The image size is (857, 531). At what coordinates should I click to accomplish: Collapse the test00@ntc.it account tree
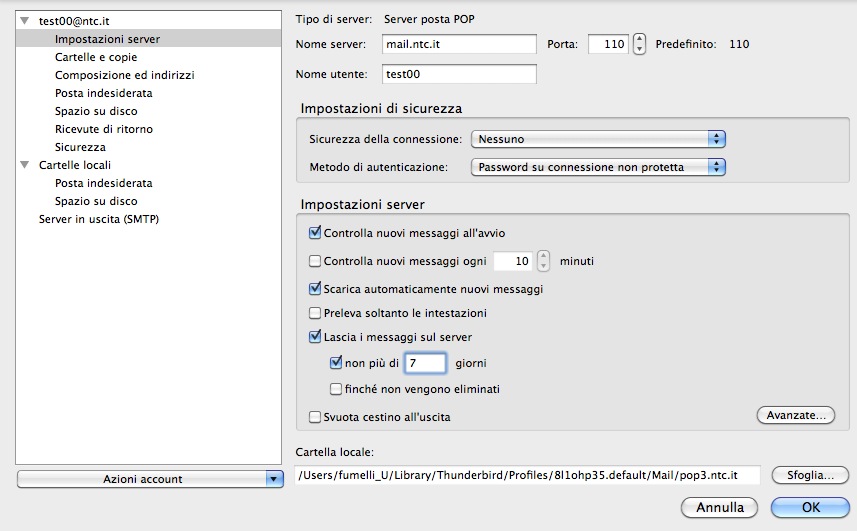(x=24, y=21)
